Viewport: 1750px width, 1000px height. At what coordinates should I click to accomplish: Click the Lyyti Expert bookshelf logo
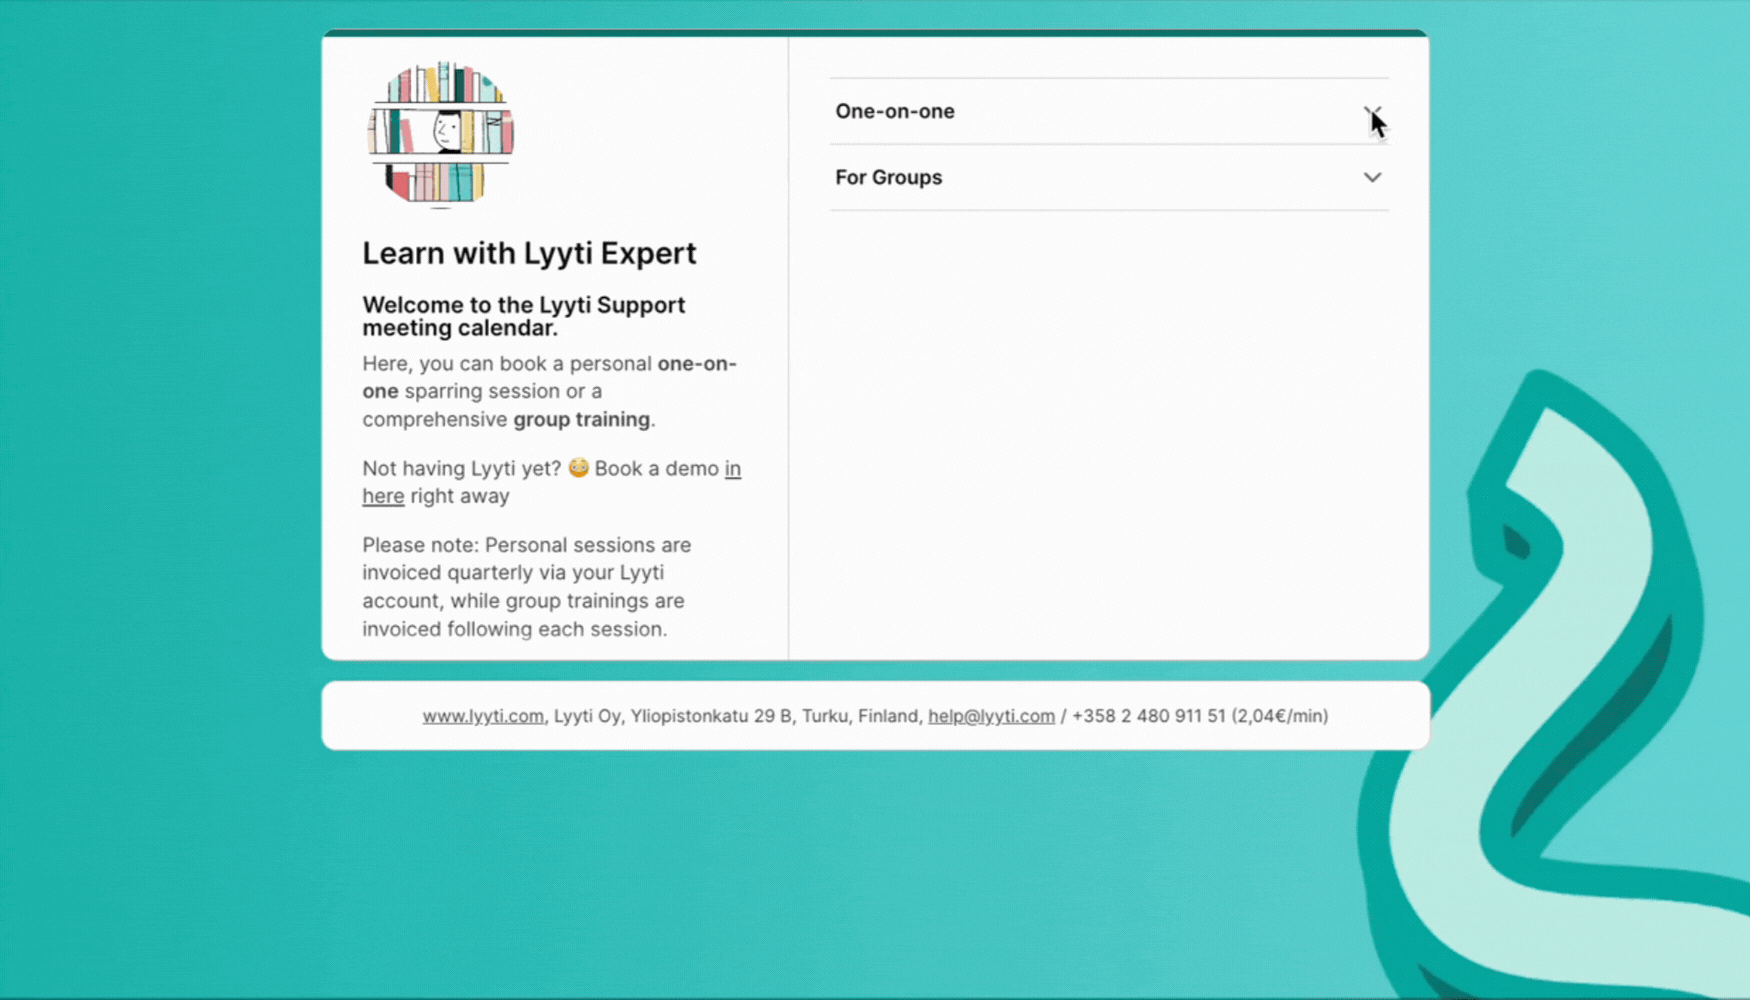441,135
